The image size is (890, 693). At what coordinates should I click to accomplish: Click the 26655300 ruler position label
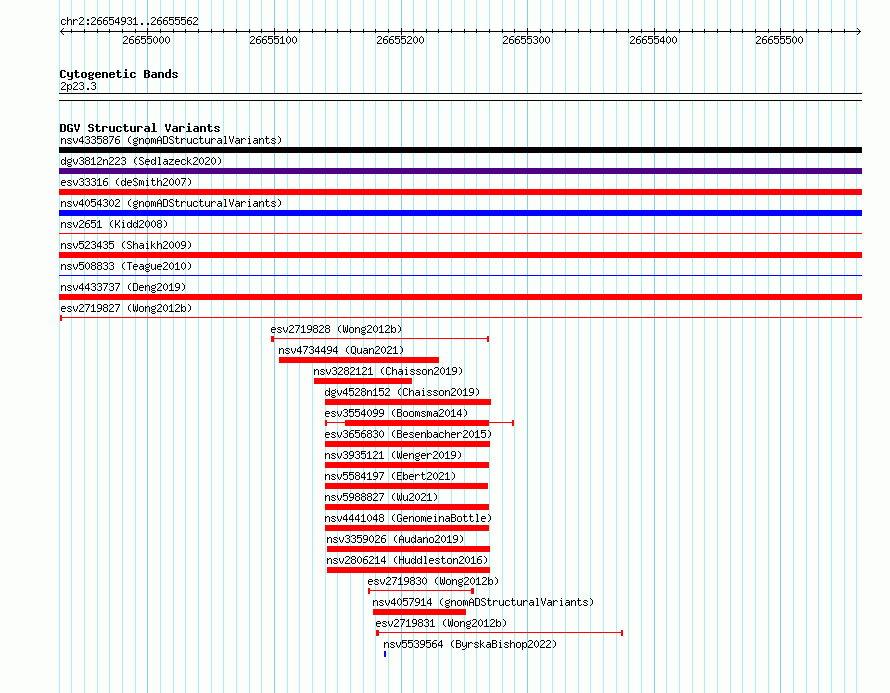526,40
